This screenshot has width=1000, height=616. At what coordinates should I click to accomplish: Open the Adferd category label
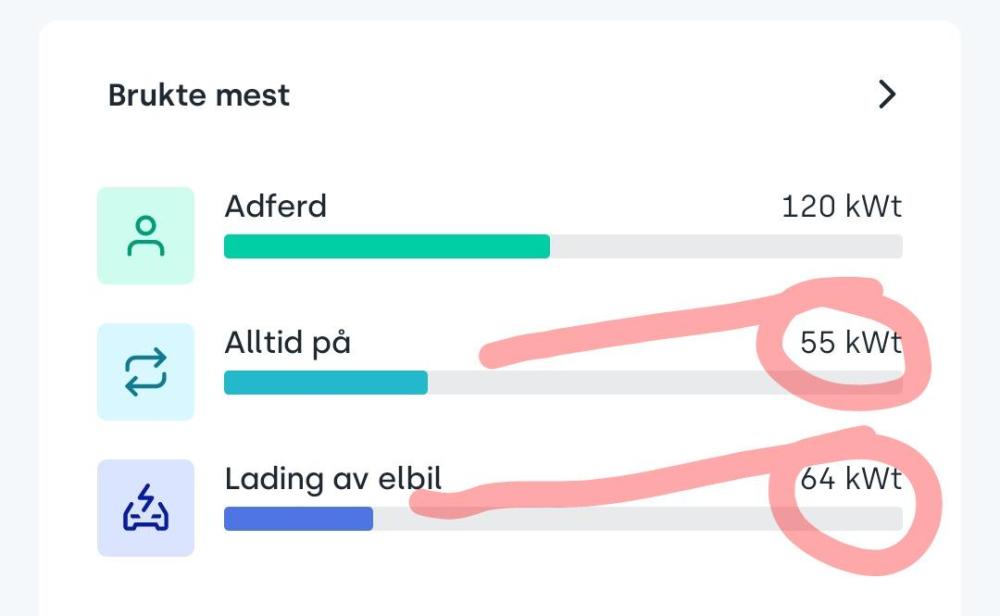[x=276, y=206]
